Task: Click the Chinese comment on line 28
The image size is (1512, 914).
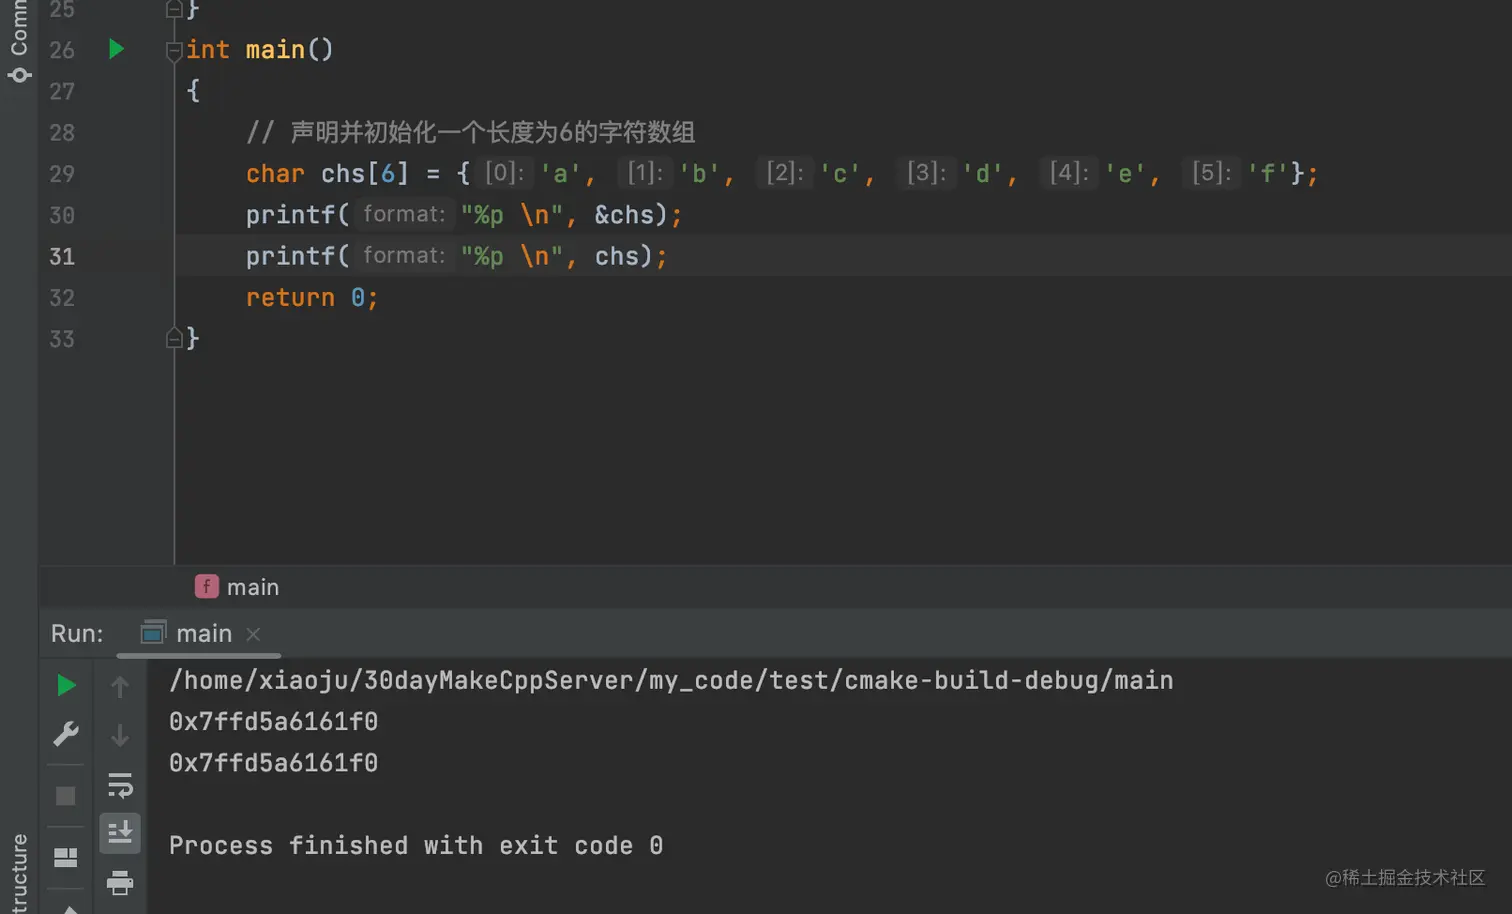Action: click(471, 132)
